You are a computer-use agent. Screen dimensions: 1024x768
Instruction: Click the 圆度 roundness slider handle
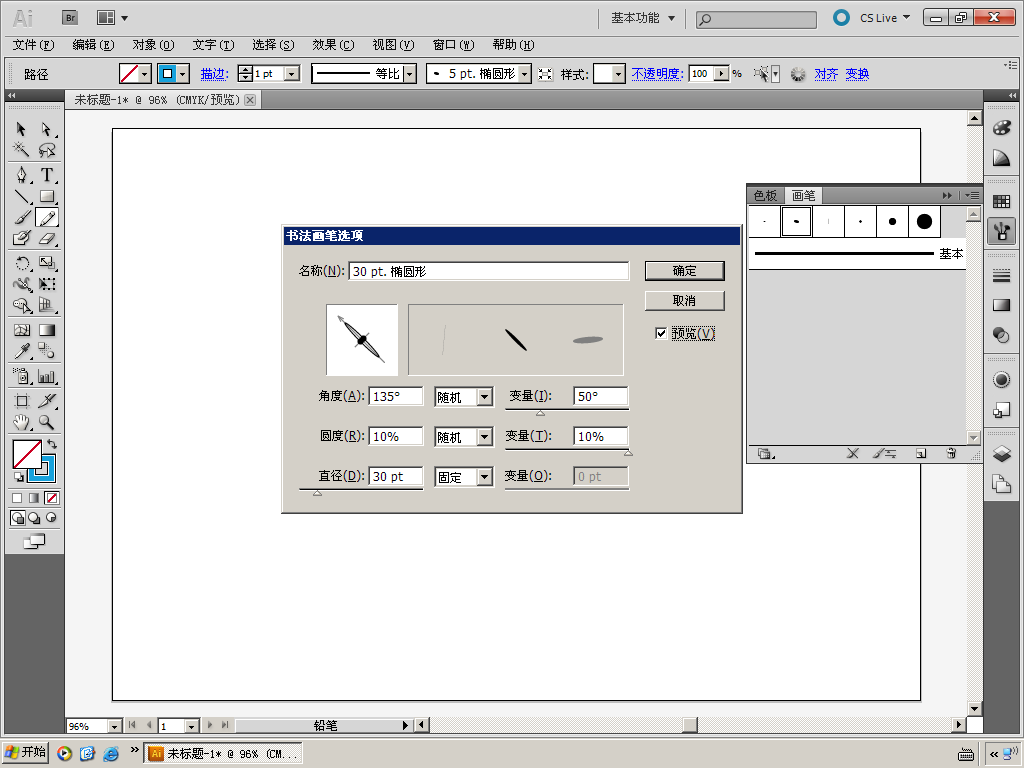[x=628, y=452]
